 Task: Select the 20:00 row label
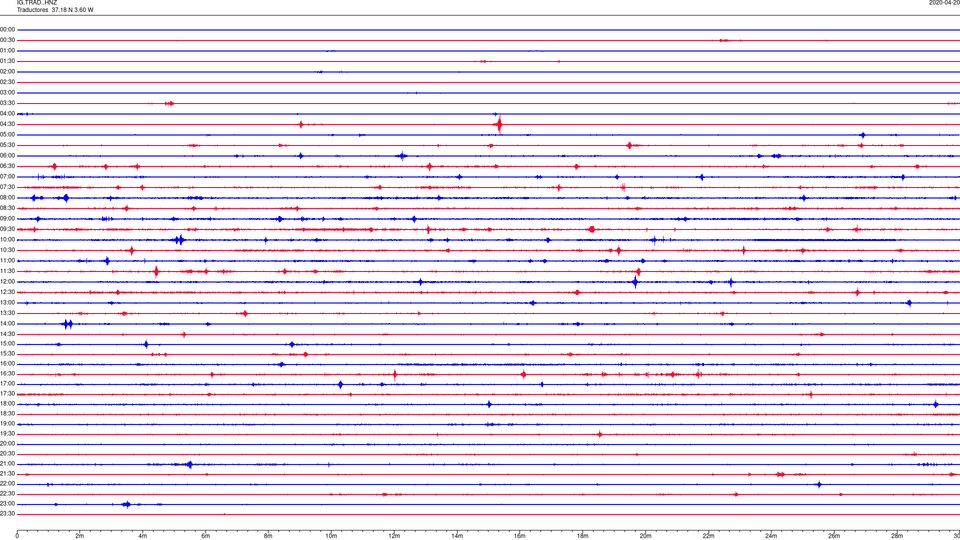point(8,444)
